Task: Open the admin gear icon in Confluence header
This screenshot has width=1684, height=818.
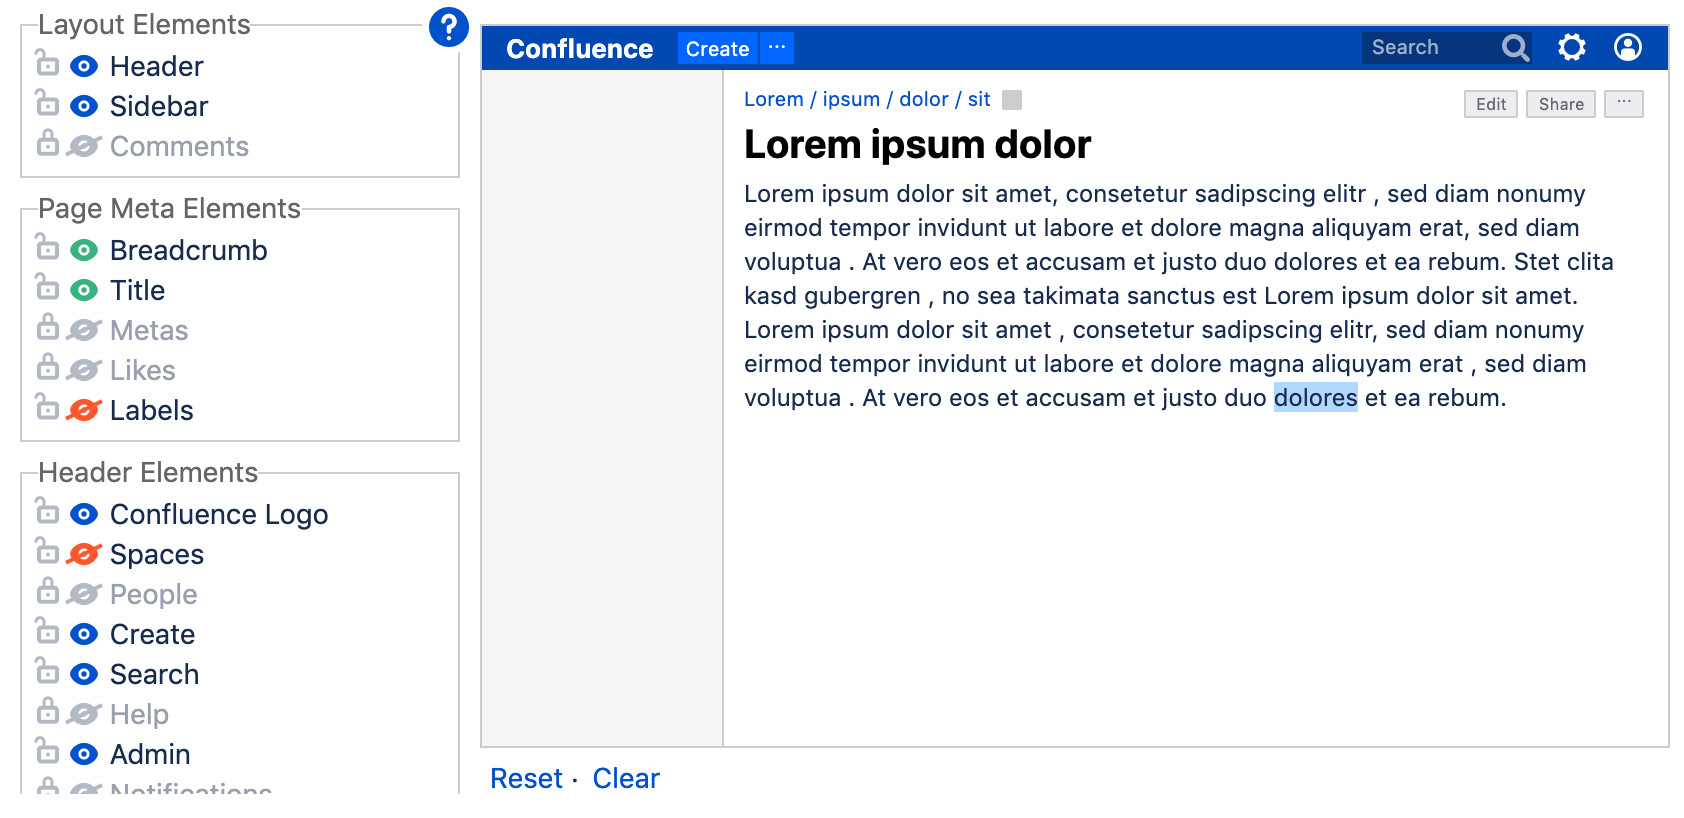Action: 1572,47
